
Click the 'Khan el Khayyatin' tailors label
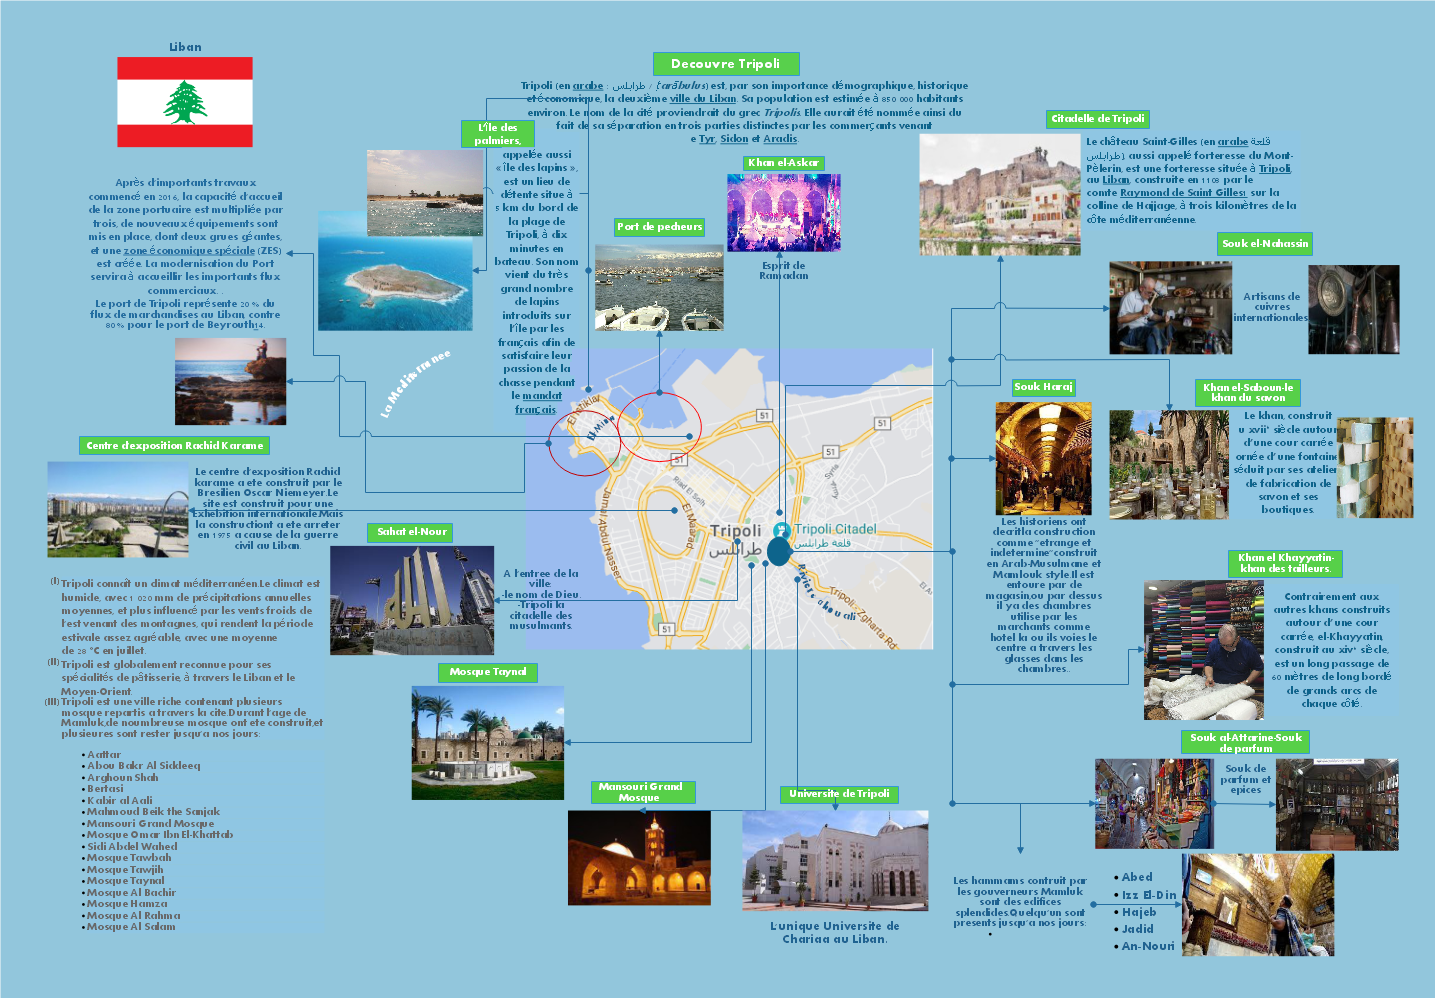point(1285,564)
